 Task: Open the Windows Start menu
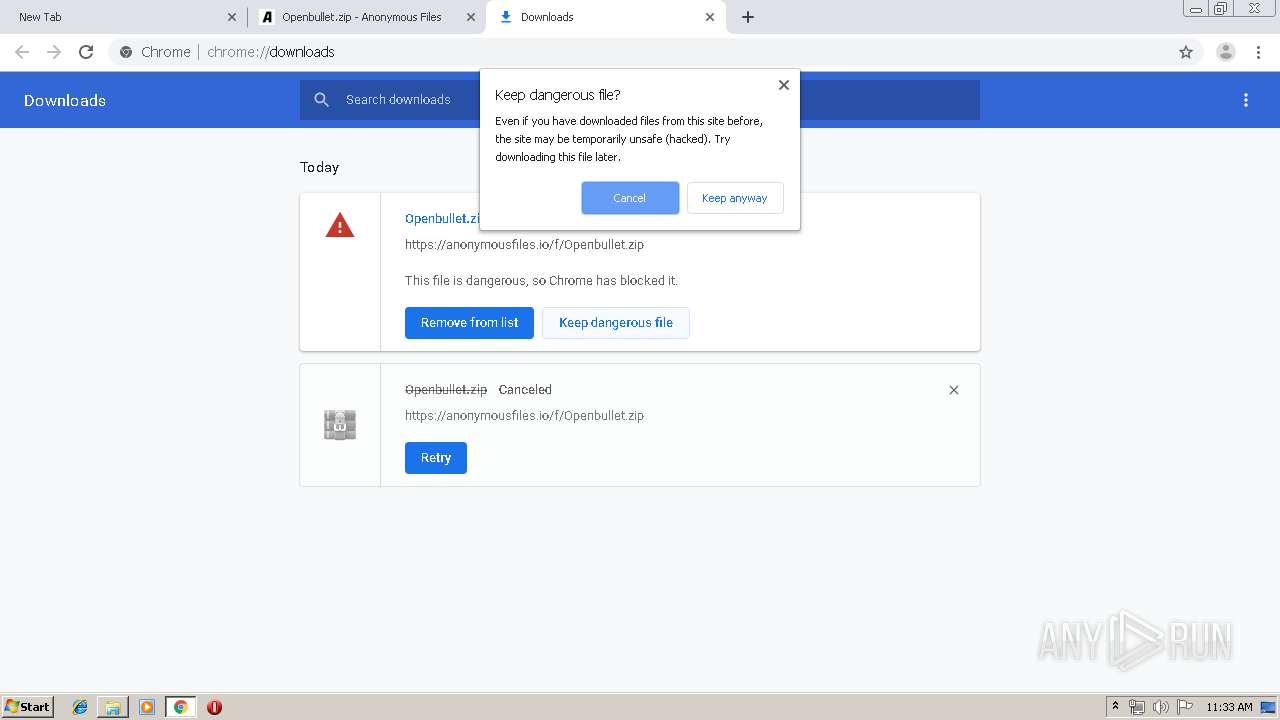click(28, 707)
